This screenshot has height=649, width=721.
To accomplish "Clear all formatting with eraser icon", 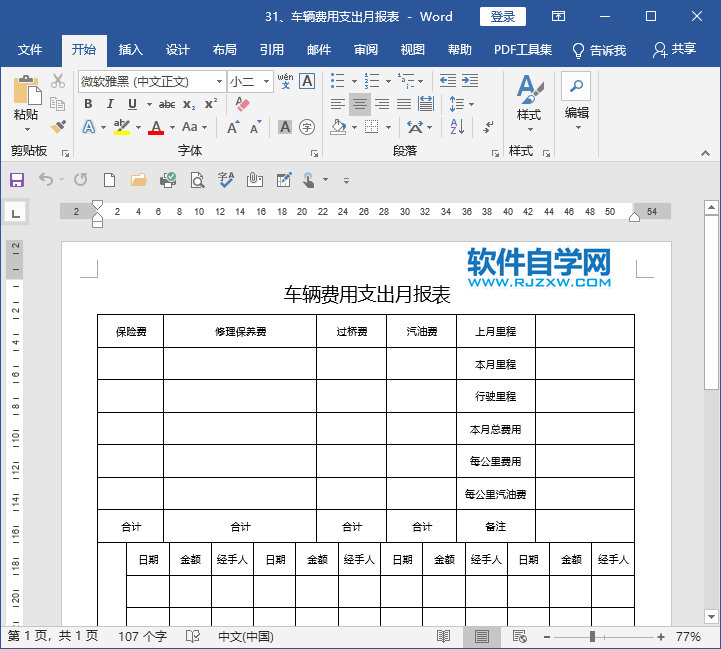I will coord(242,104).
